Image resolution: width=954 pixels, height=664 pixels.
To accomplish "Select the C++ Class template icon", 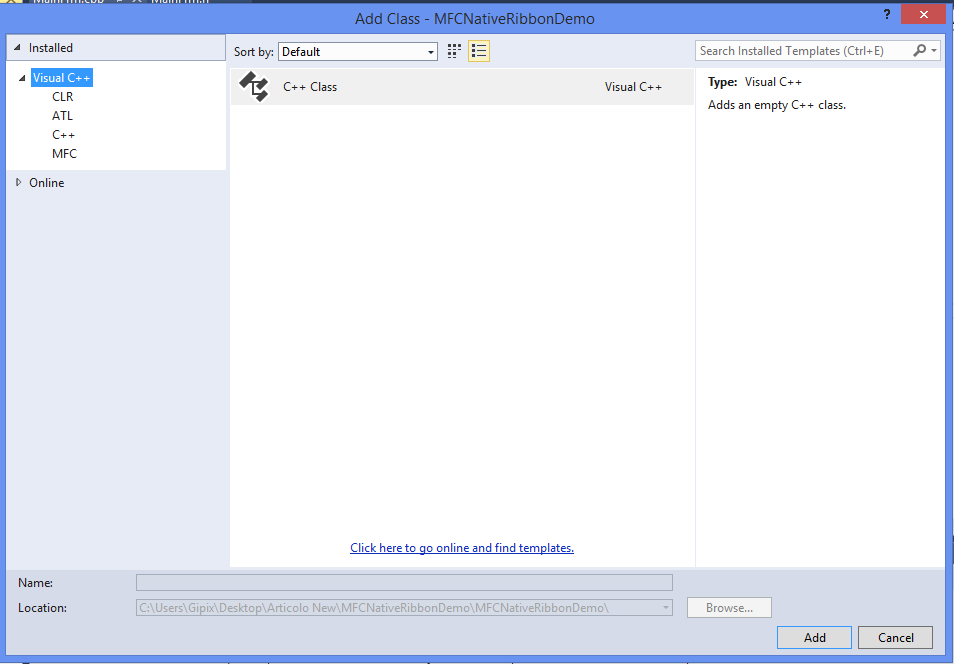I will pyautogui.click(x=254, y=86).
